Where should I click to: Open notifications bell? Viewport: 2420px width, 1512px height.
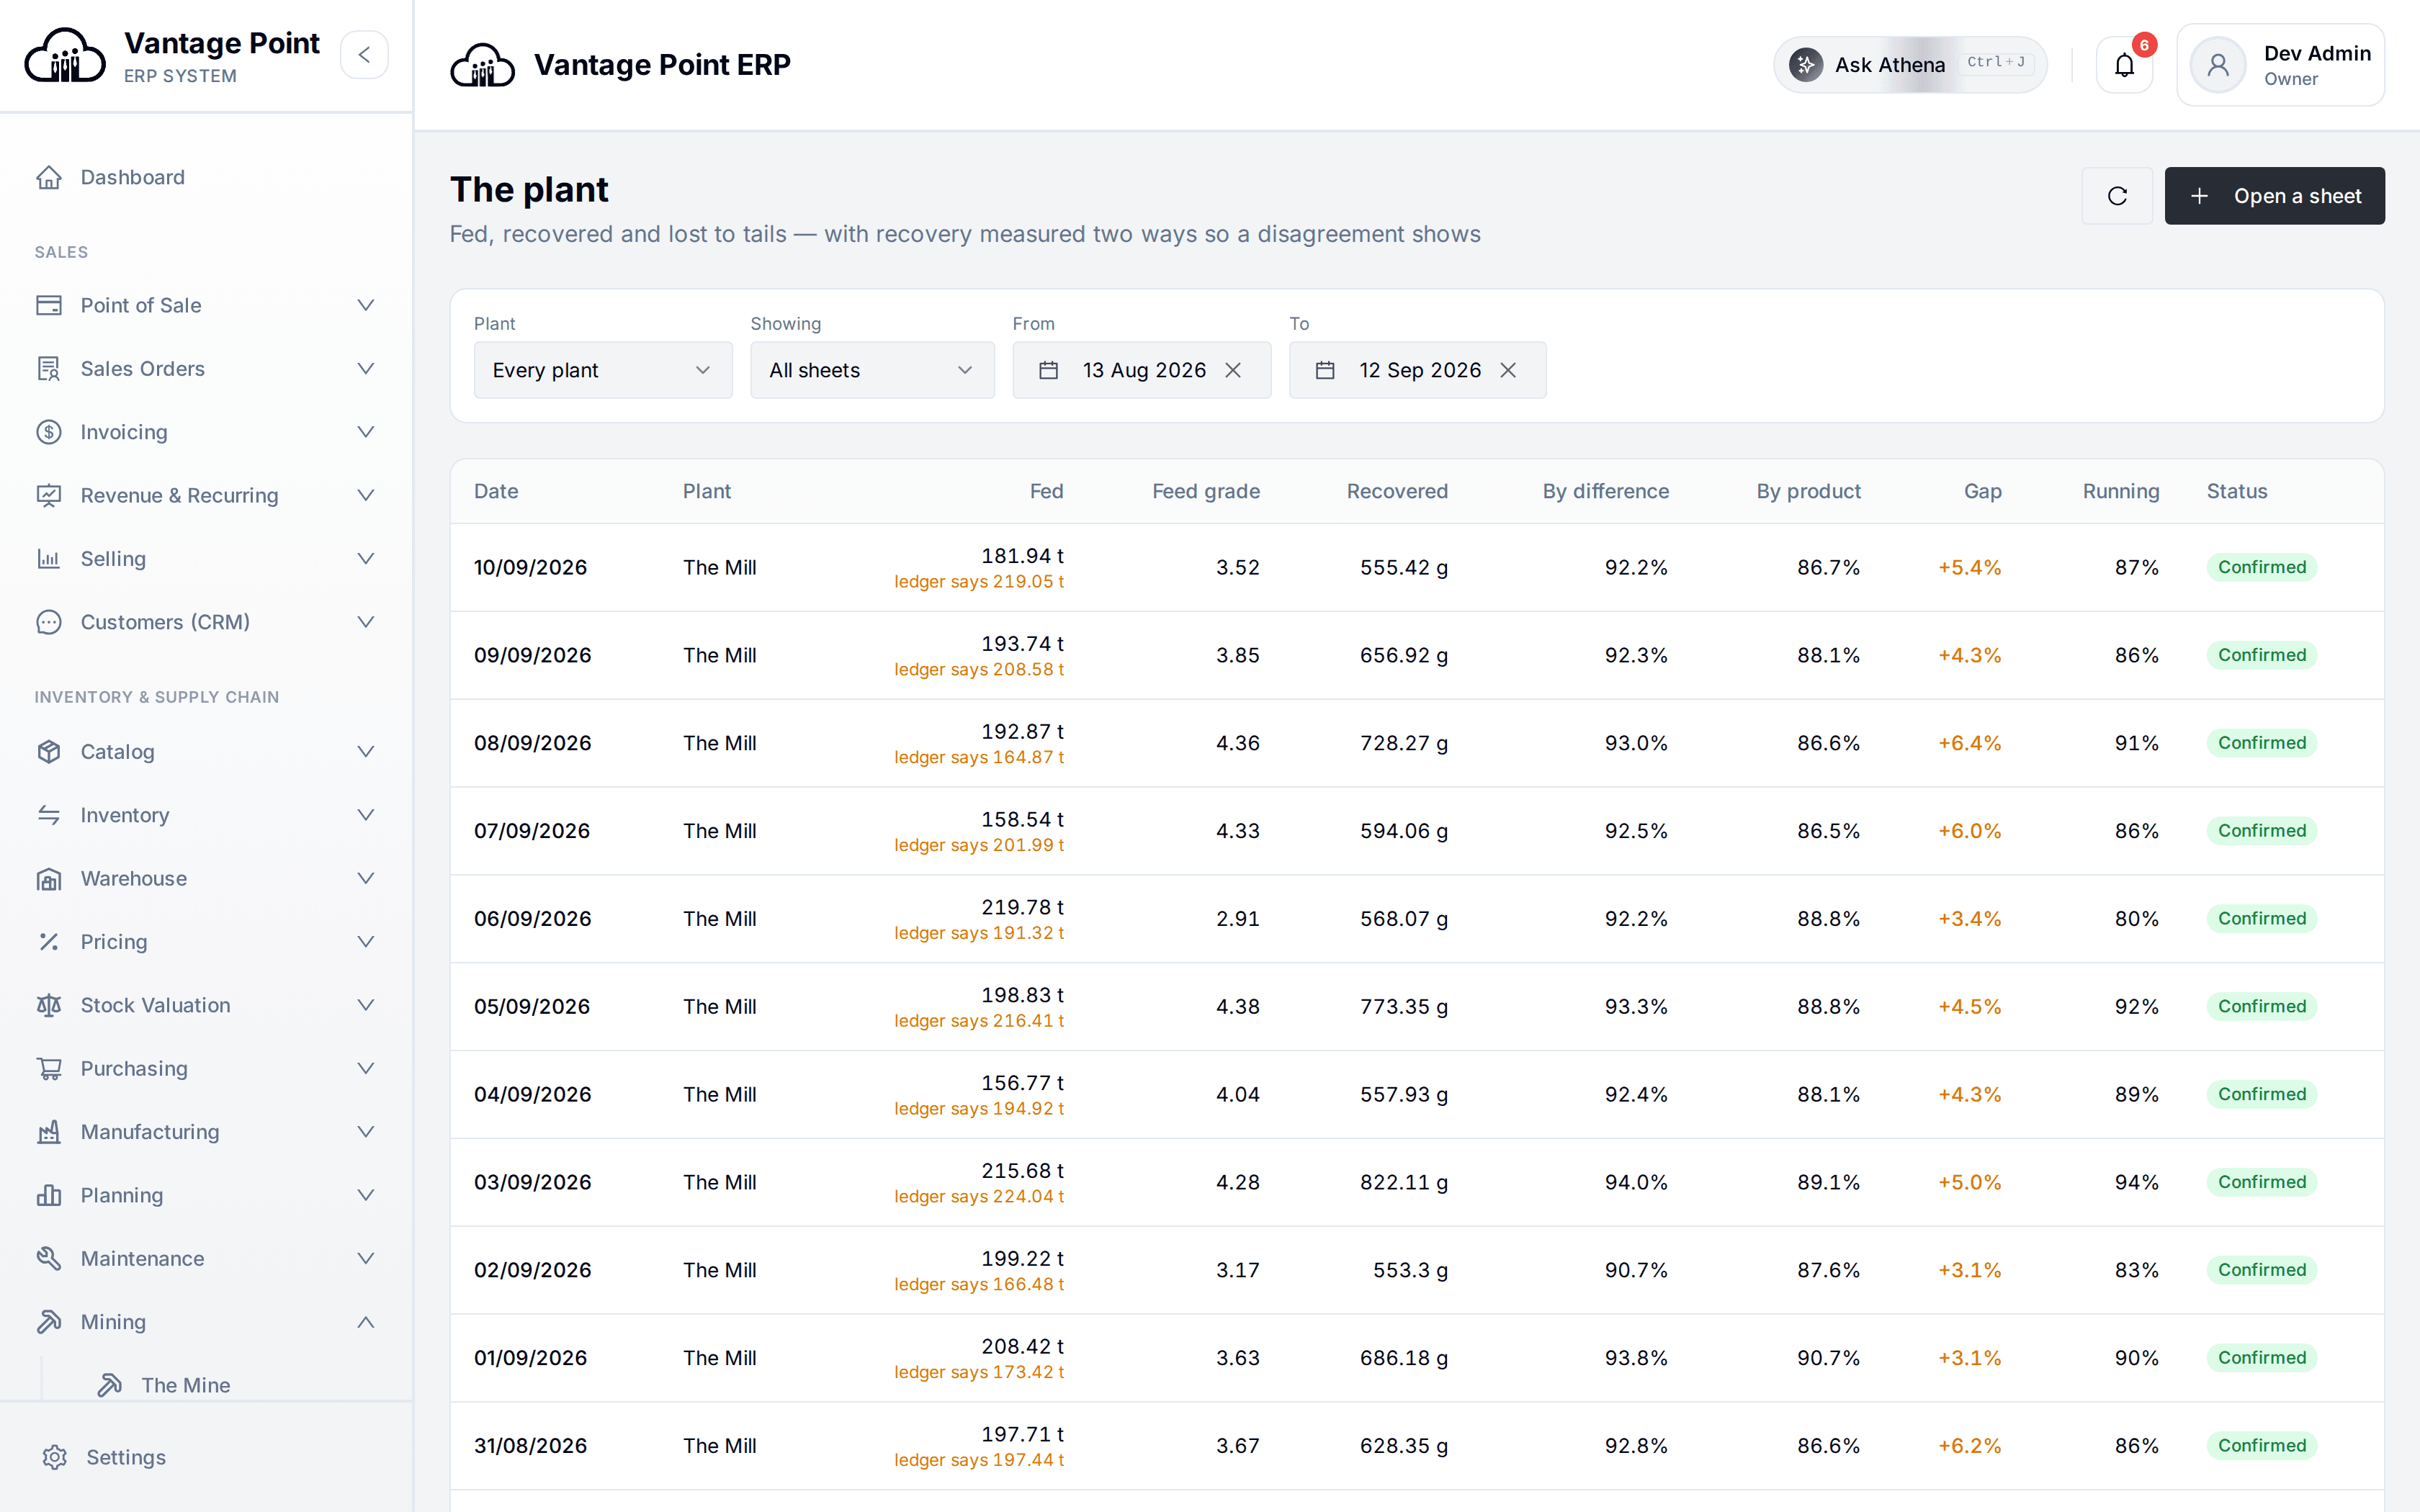(x=2124, y=65)
